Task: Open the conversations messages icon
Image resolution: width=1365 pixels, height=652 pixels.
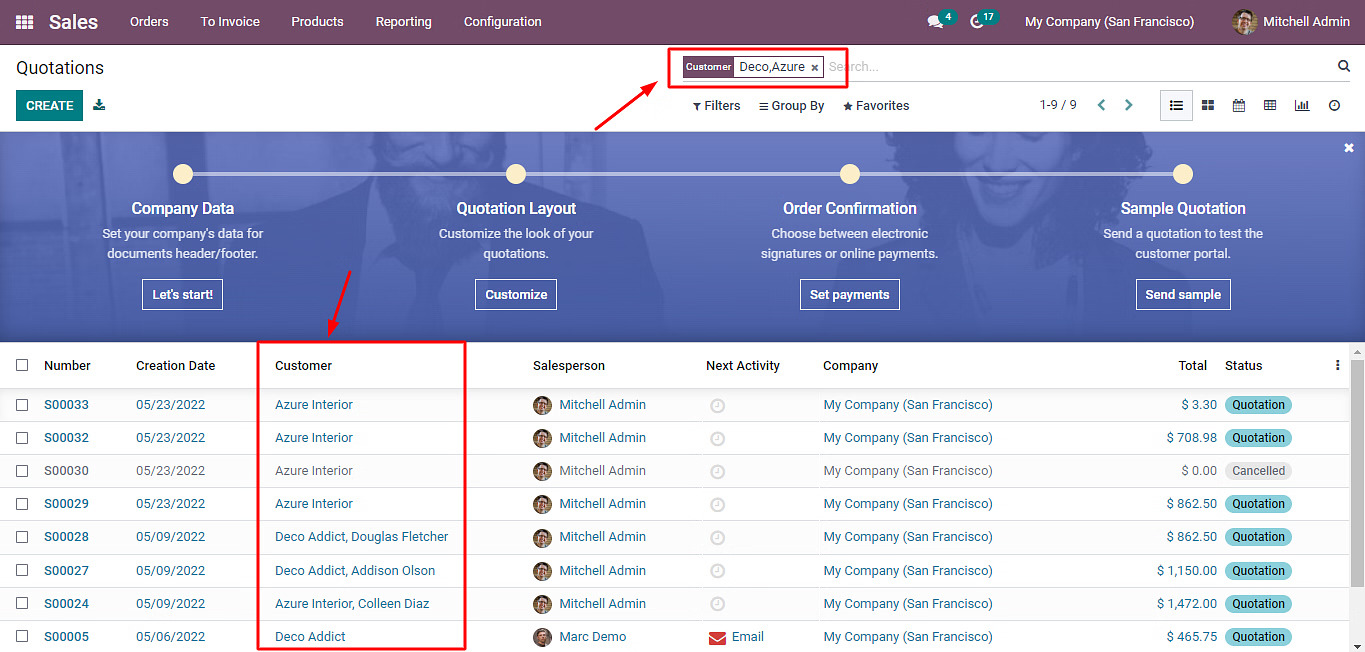Action: coord(935,22)
